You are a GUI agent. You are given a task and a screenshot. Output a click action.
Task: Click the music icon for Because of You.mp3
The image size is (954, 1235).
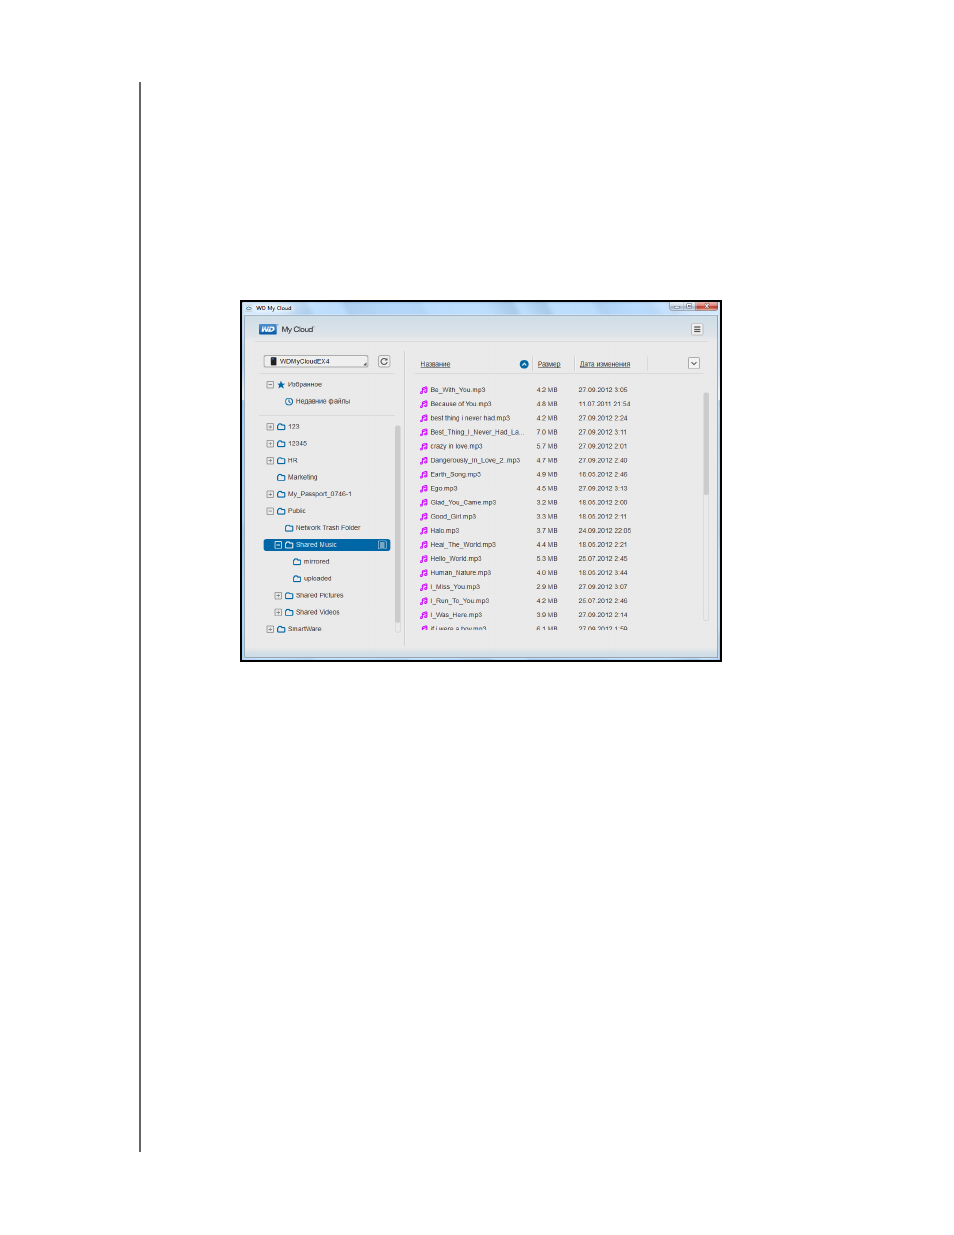click(424, 404)
